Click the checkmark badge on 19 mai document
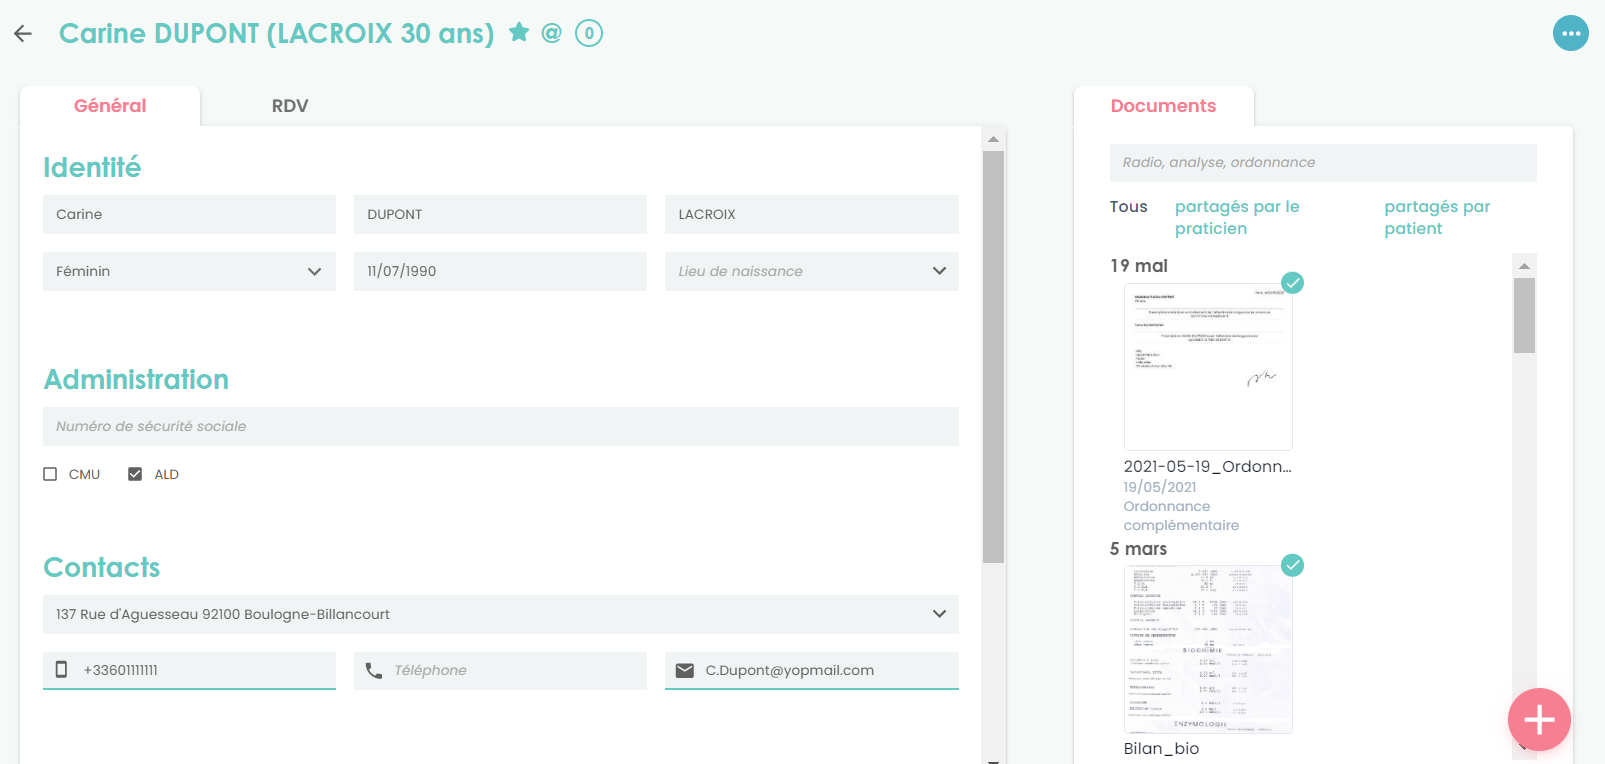The width and height of the screenshot is (1605, 764). coord(1293,283)
